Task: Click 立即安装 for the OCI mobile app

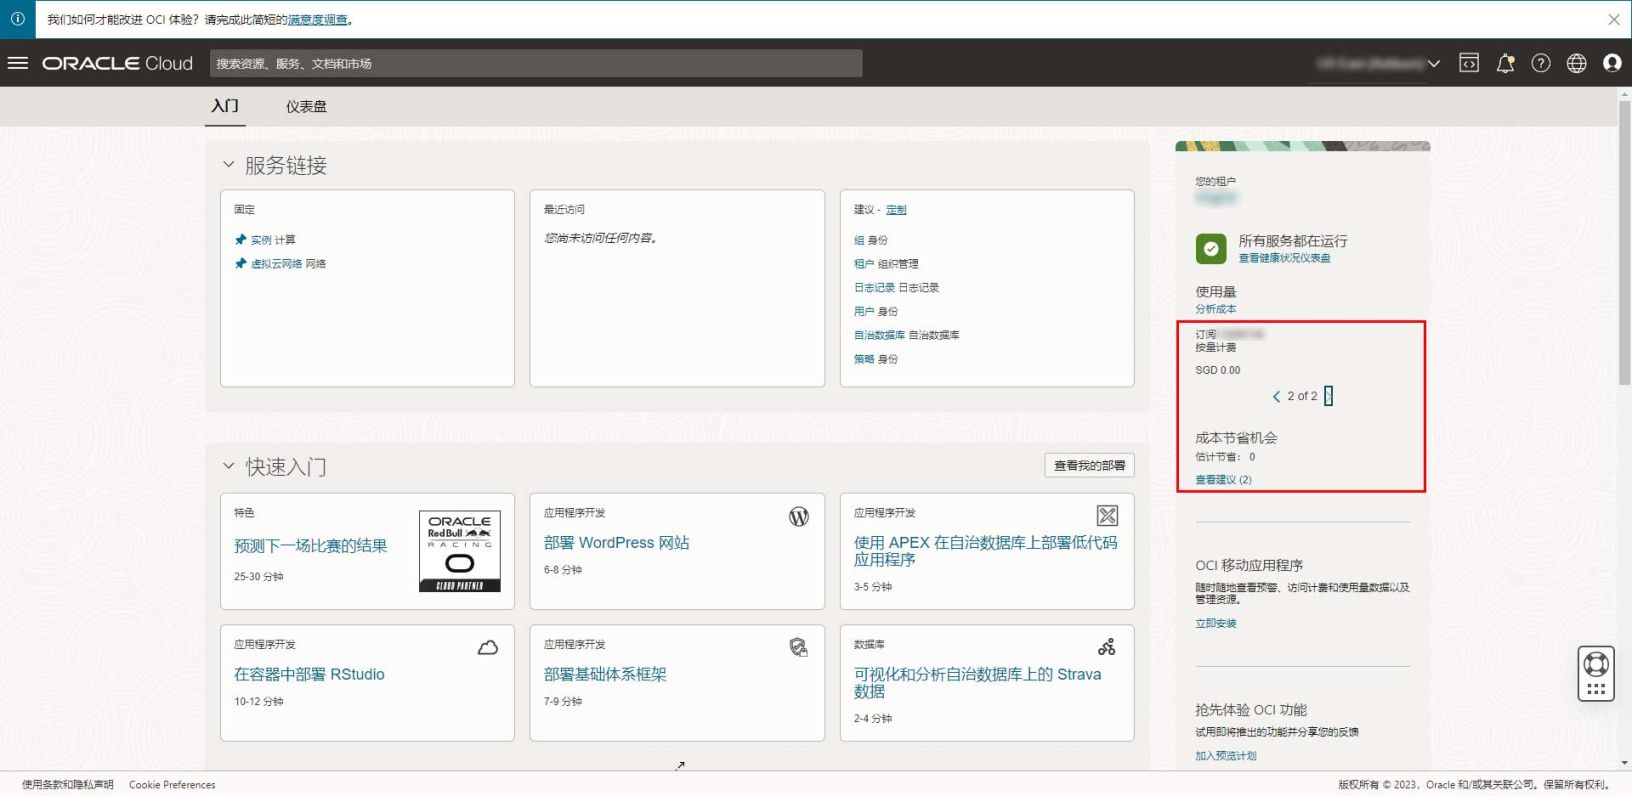Action: click(x=1215, y=623)
